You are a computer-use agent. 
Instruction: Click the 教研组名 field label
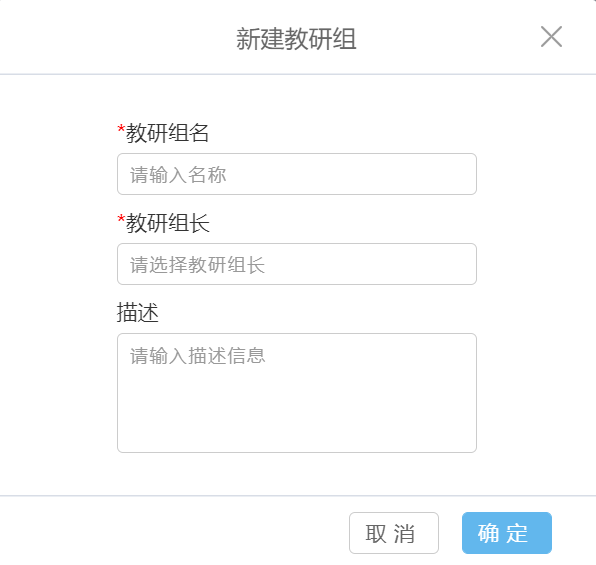[x=167, y=133]
